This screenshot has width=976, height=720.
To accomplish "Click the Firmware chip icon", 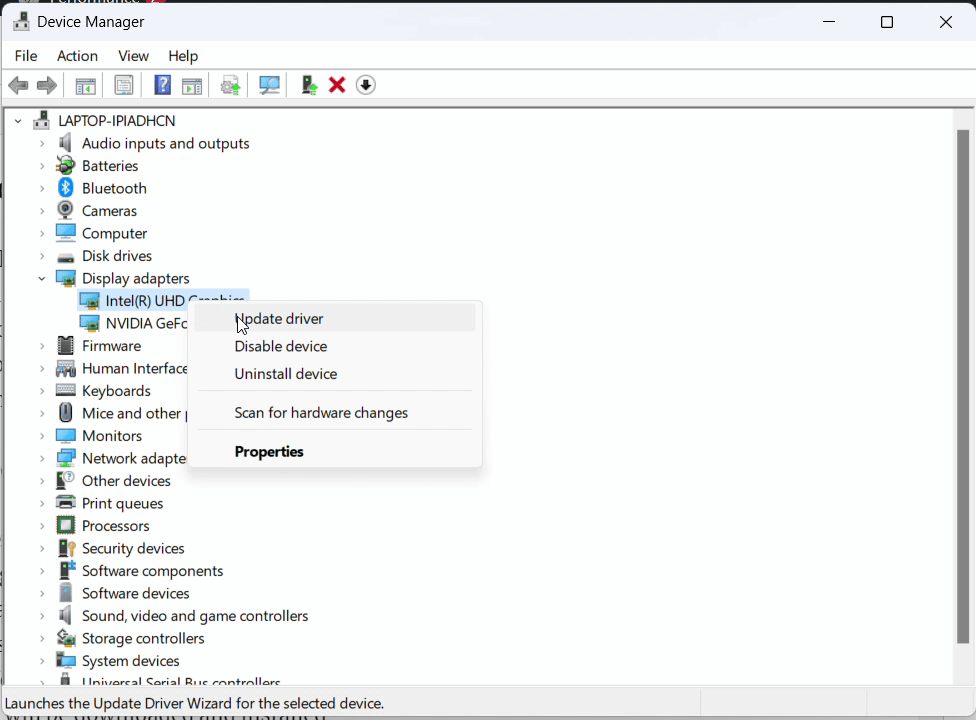I will click(65, 345).
